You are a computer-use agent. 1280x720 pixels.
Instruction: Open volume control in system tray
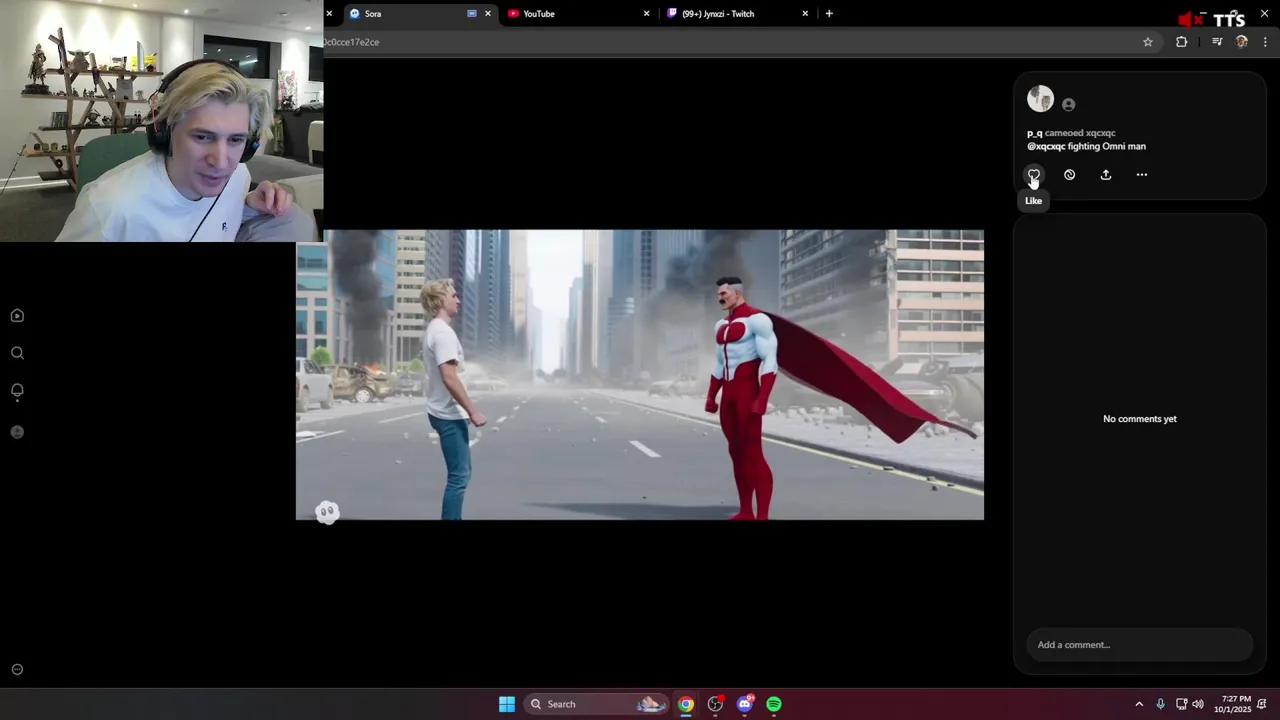[1198, 704]
